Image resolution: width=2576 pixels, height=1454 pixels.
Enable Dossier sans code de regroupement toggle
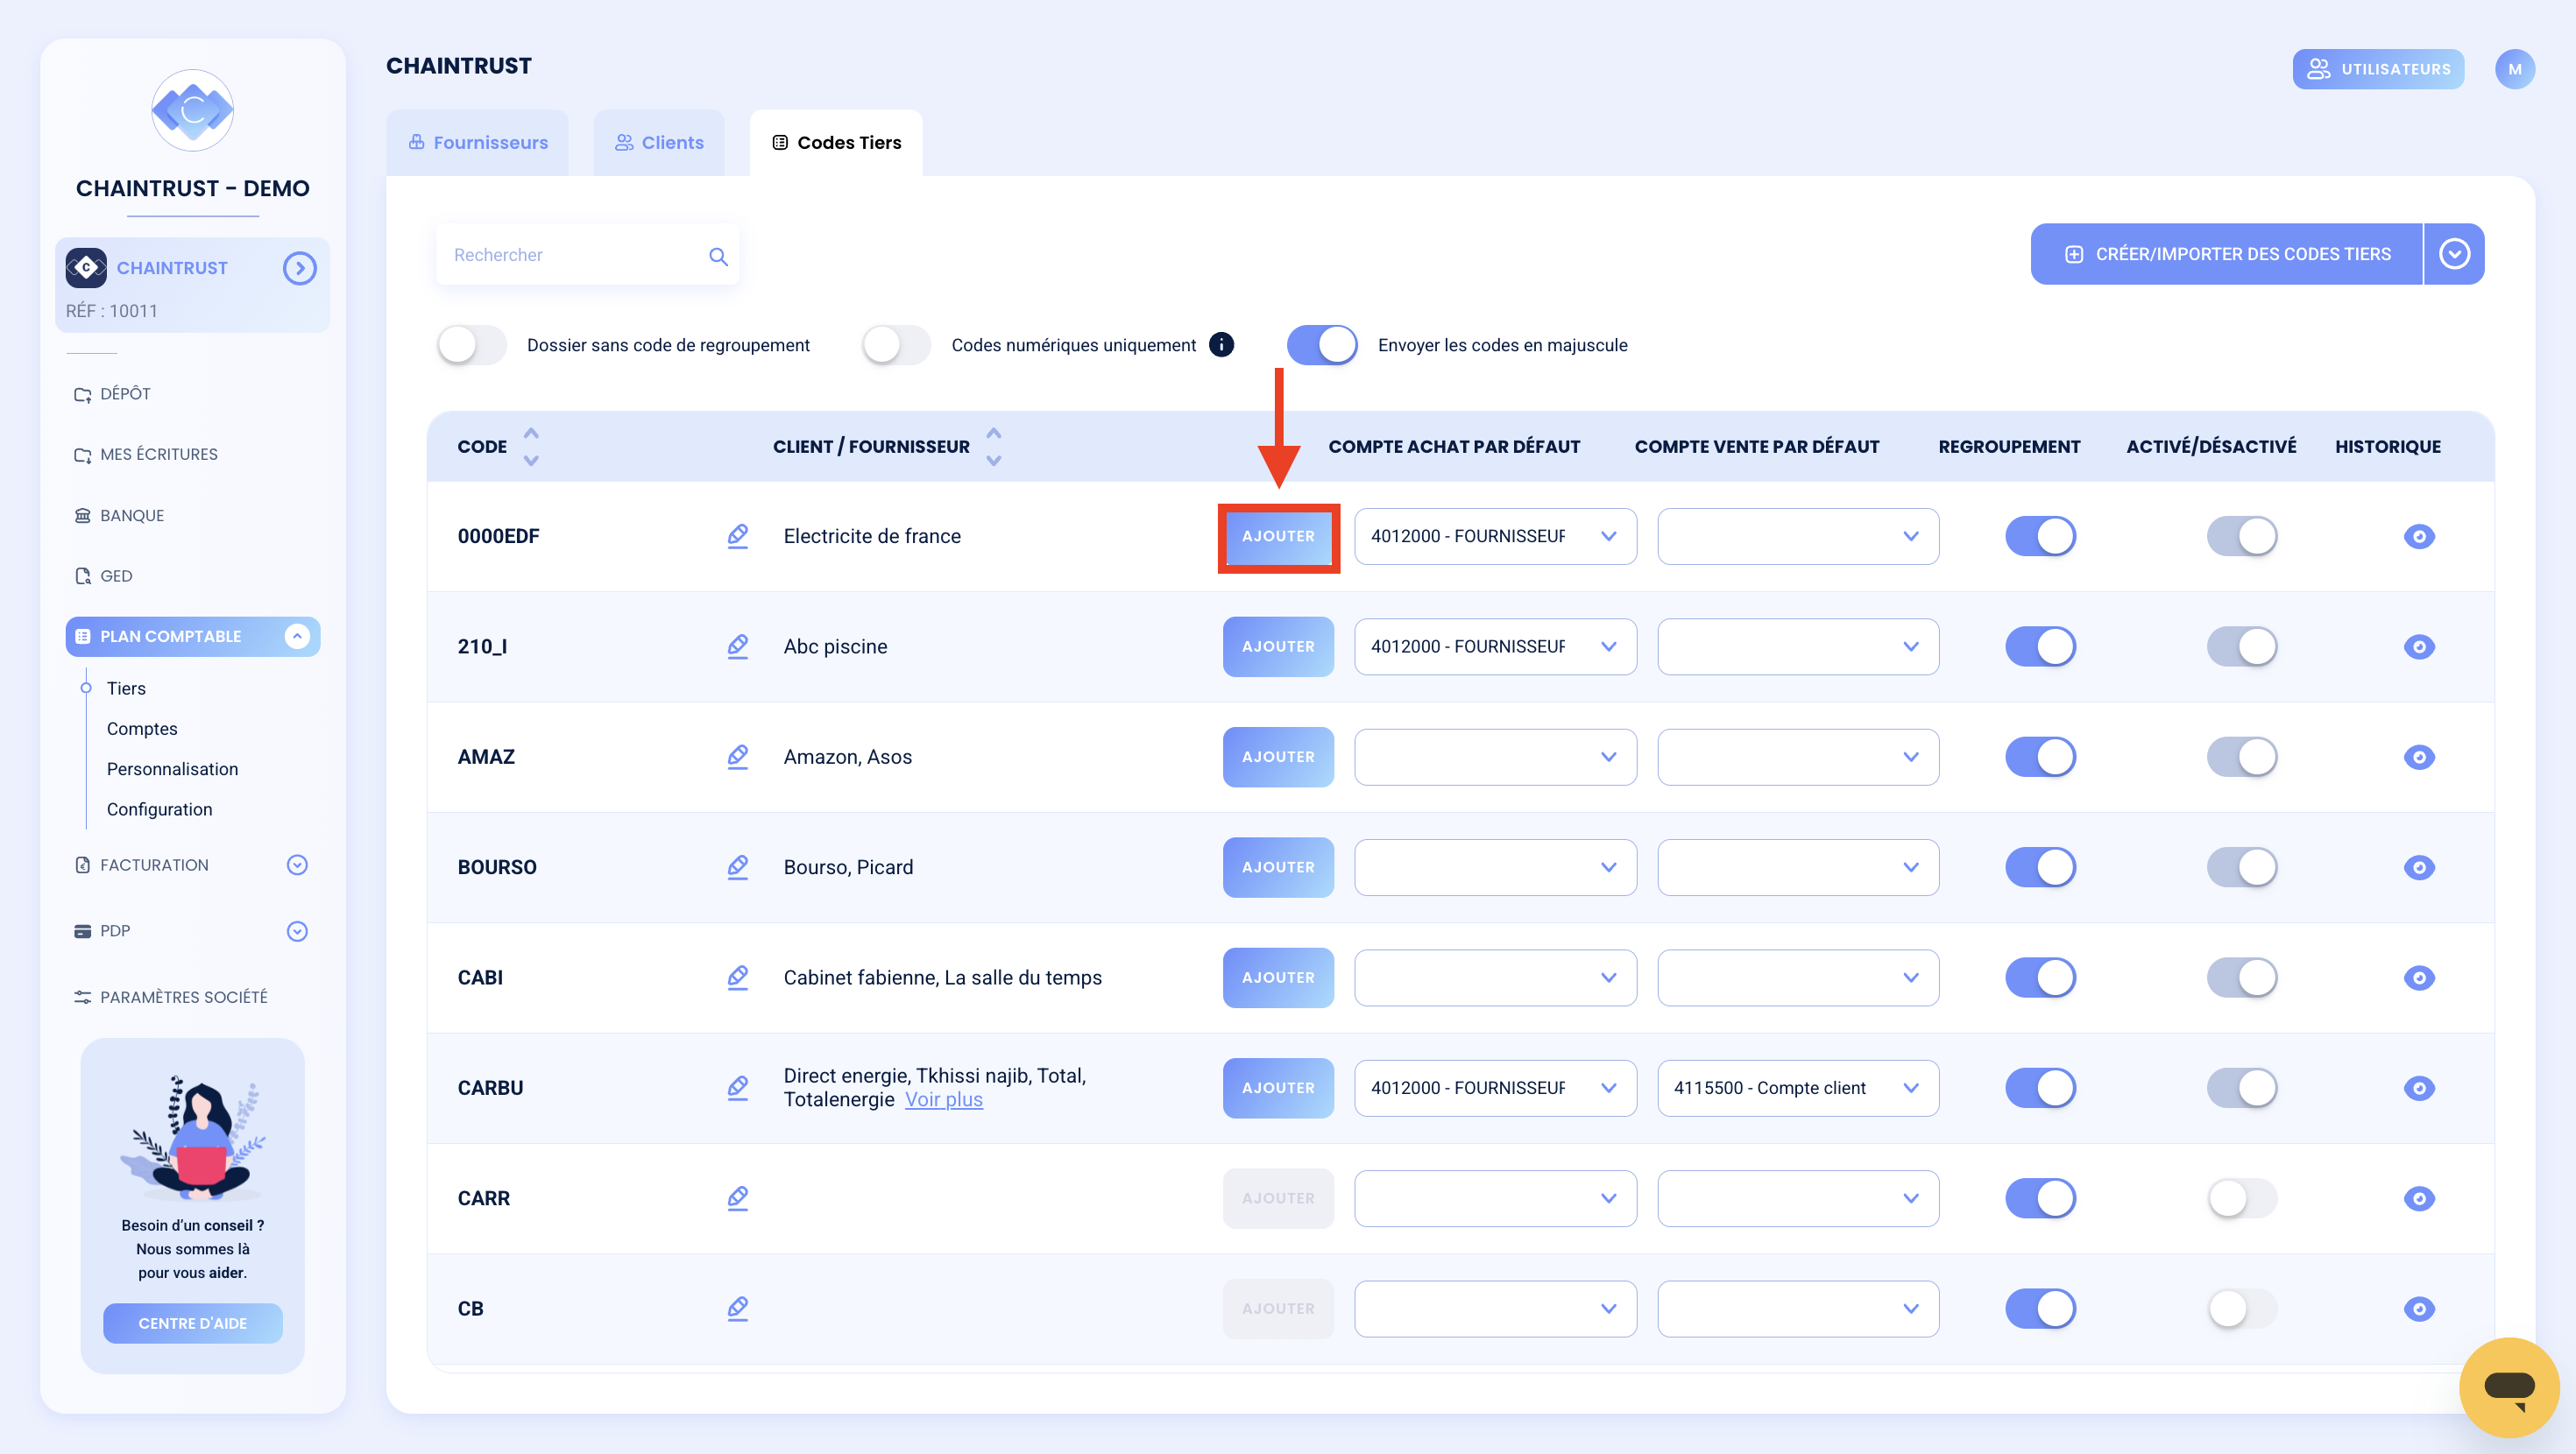[472, 345]
